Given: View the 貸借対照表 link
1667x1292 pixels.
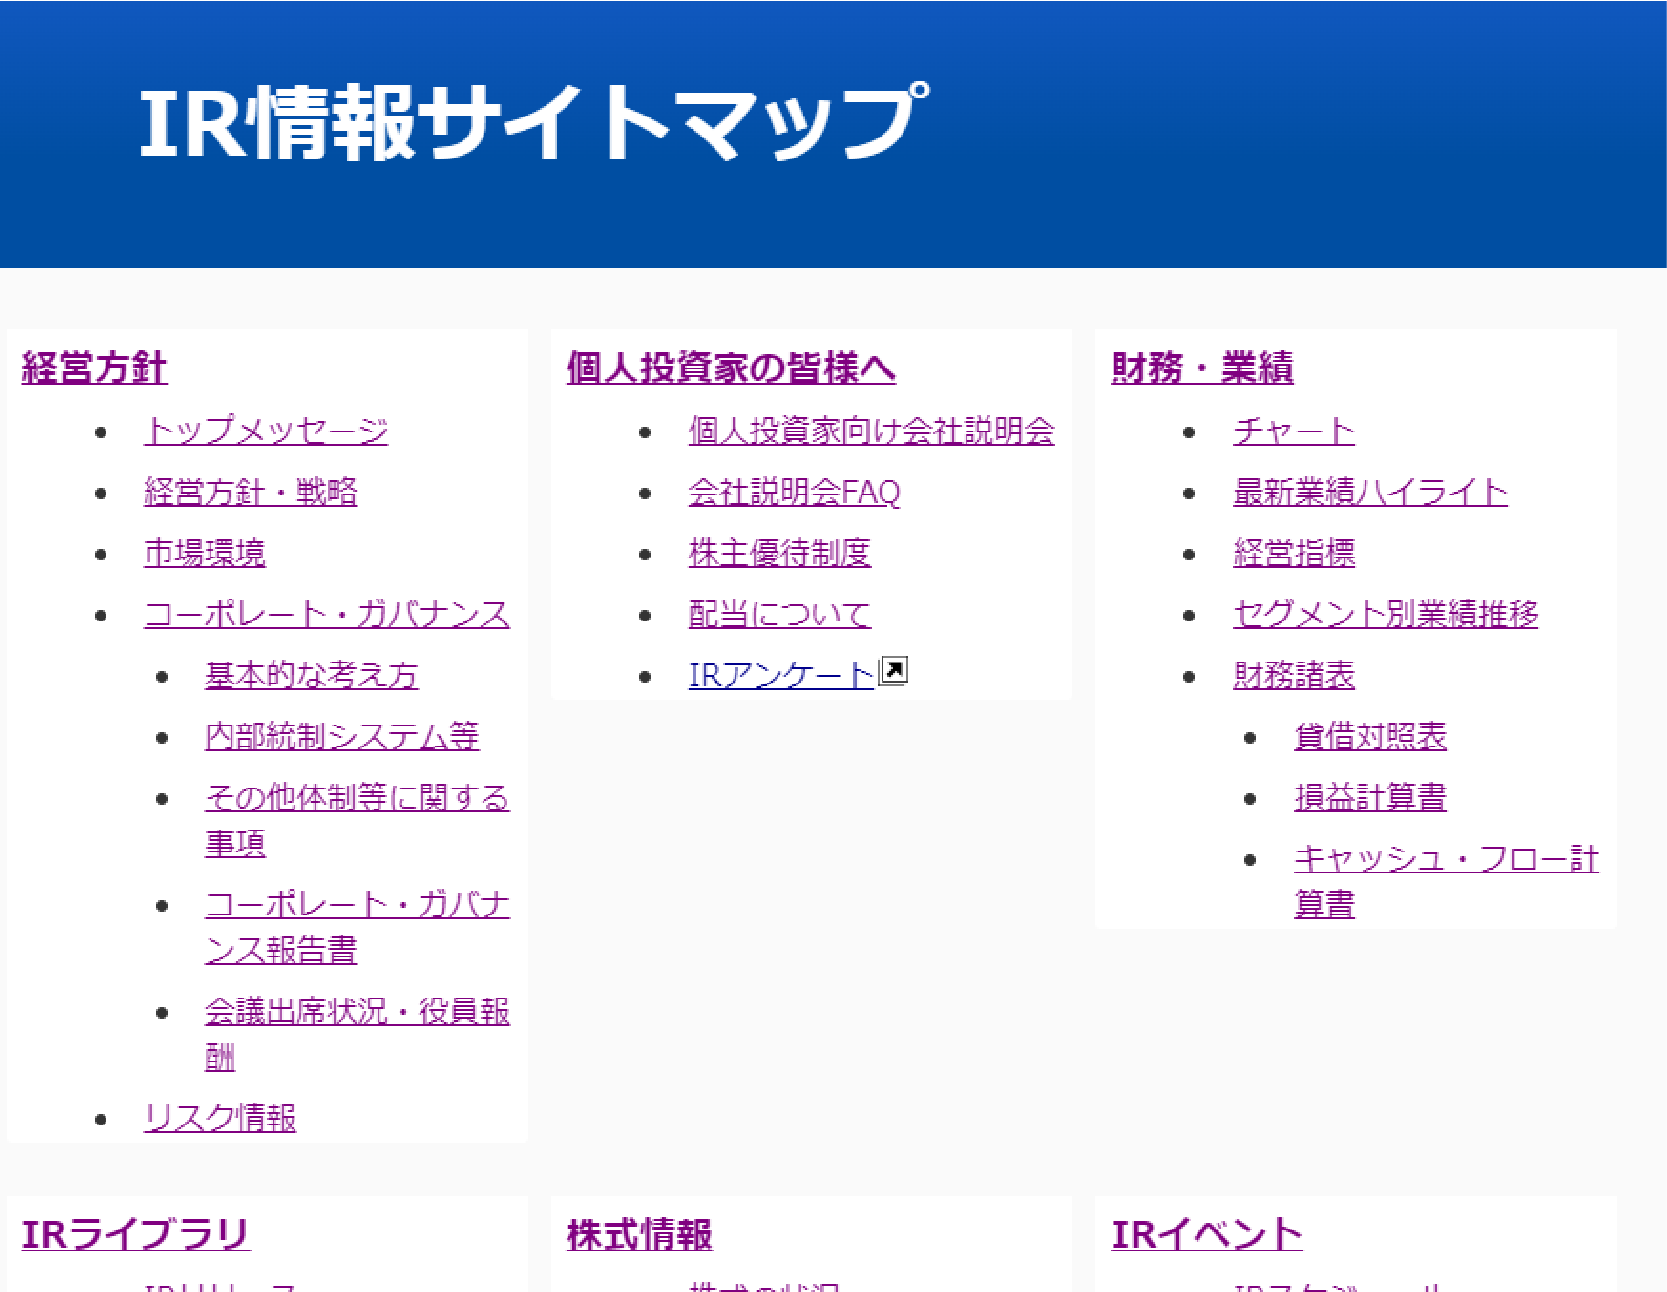Looking at the screenshot, I should click(1370, 737).
